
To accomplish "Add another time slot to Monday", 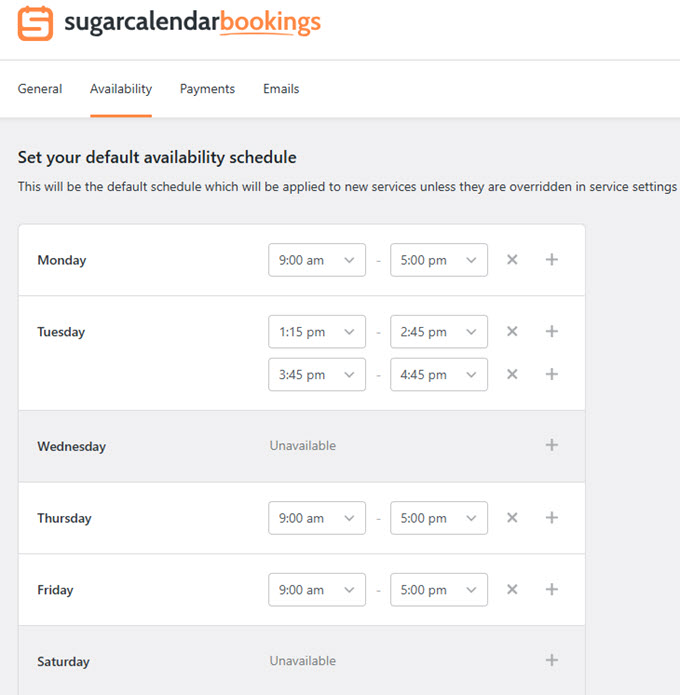I will click(x=551, y=260).
